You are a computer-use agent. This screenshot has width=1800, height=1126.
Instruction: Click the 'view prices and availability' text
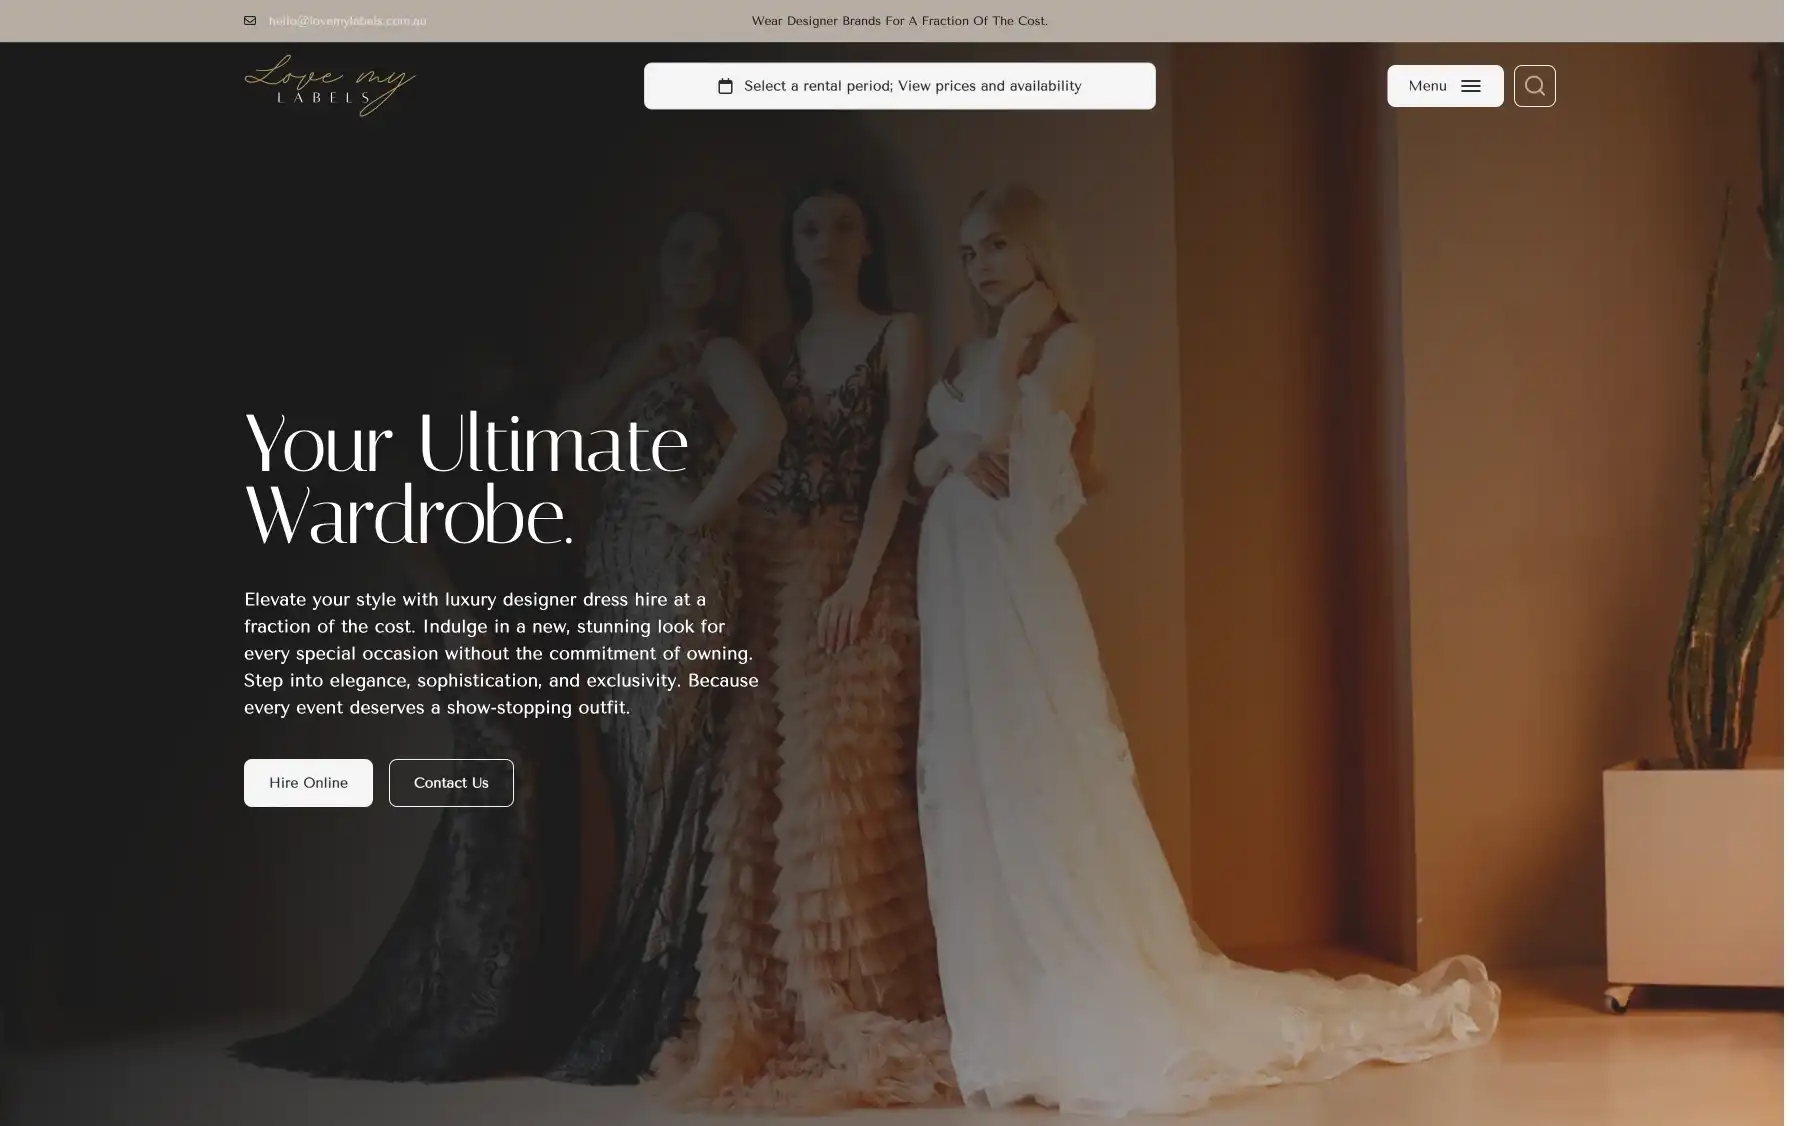(989, 86)
